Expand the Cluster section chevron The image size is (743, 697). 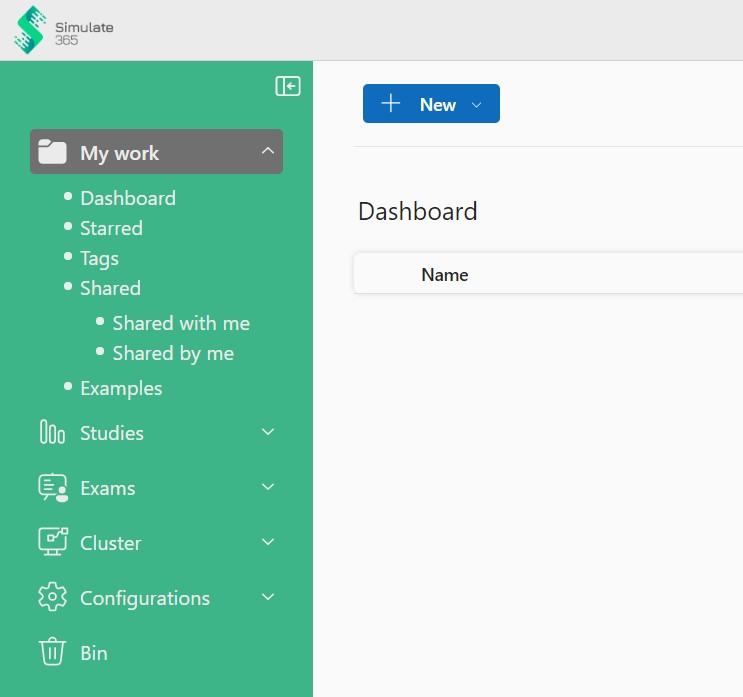pos(267,542)
